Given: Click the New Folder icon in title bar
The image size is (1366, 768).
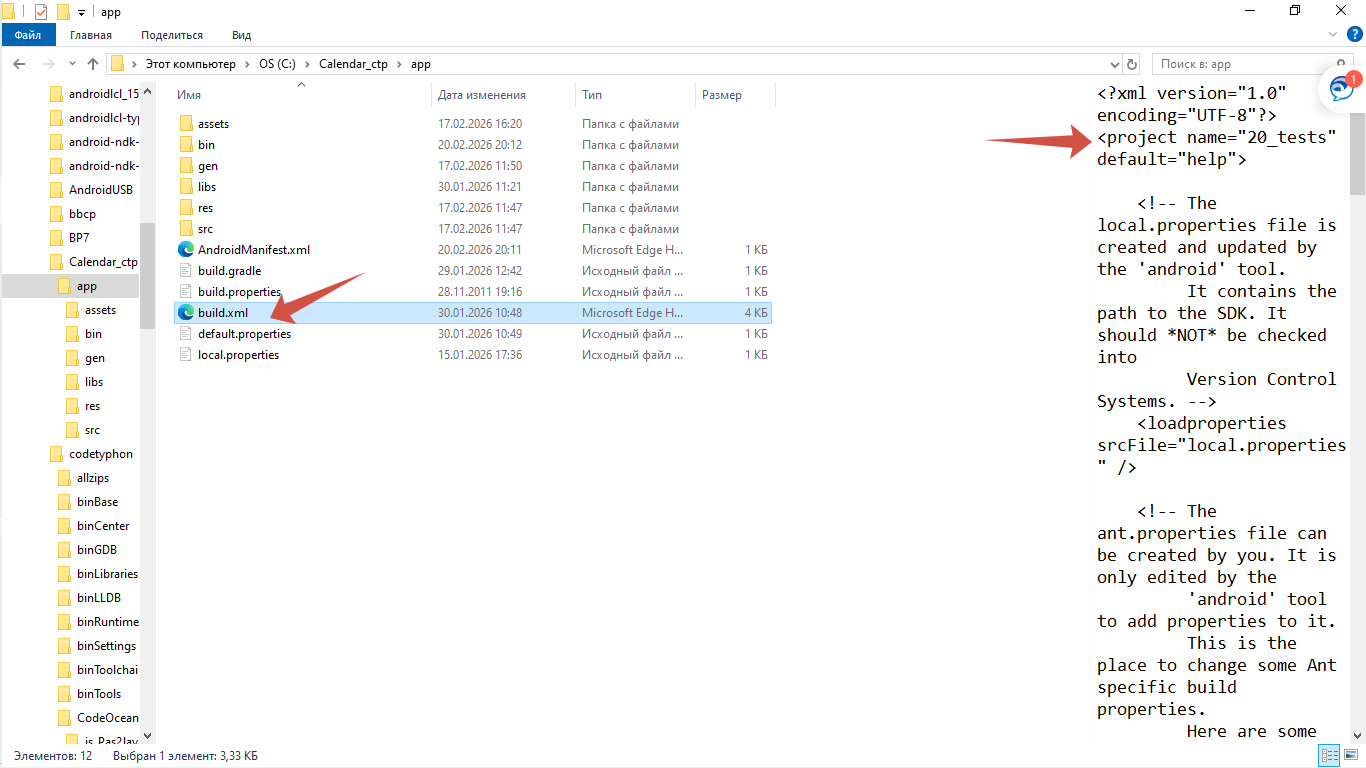Looking at the screenshot, I should [x=63, y=12].
